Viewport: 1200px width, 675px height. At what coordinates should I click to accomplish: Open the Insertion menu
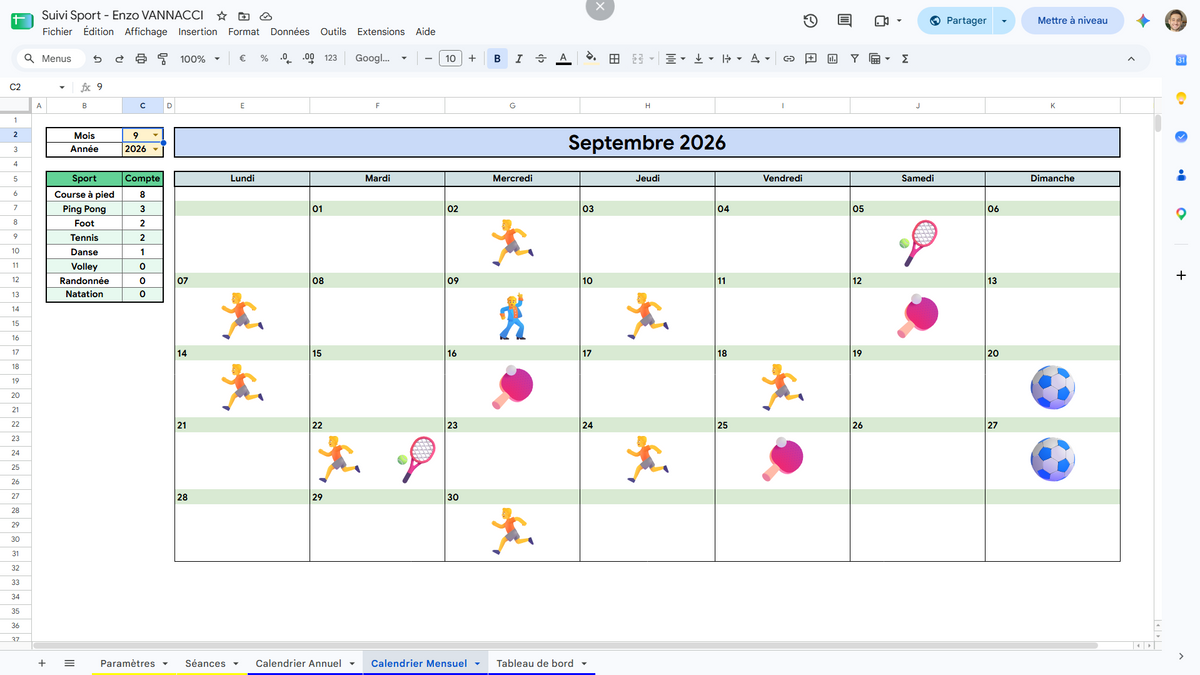[x=198, y=32]
